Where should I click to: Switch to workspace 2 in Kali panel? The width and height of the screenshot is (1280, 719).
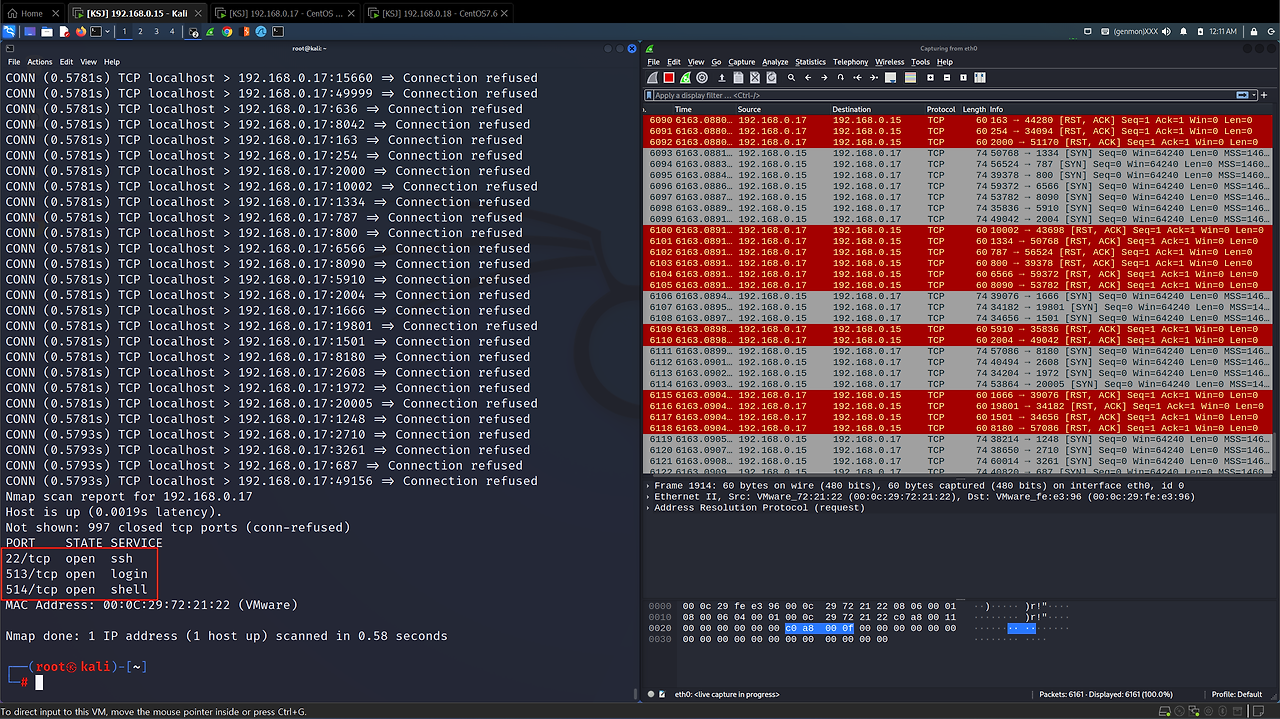click(x=140, y=31)
